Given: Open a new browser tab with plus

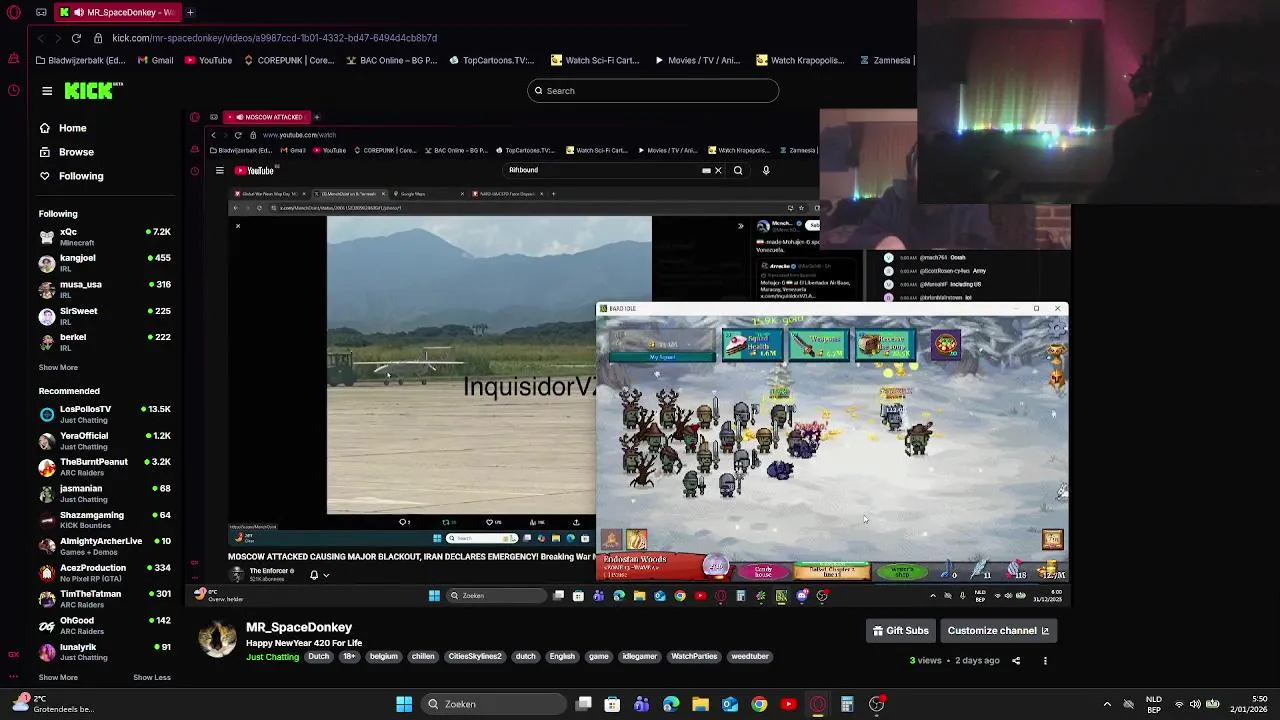Looking at the screenshot, I should pyautogui.click(x=190, y=12).
